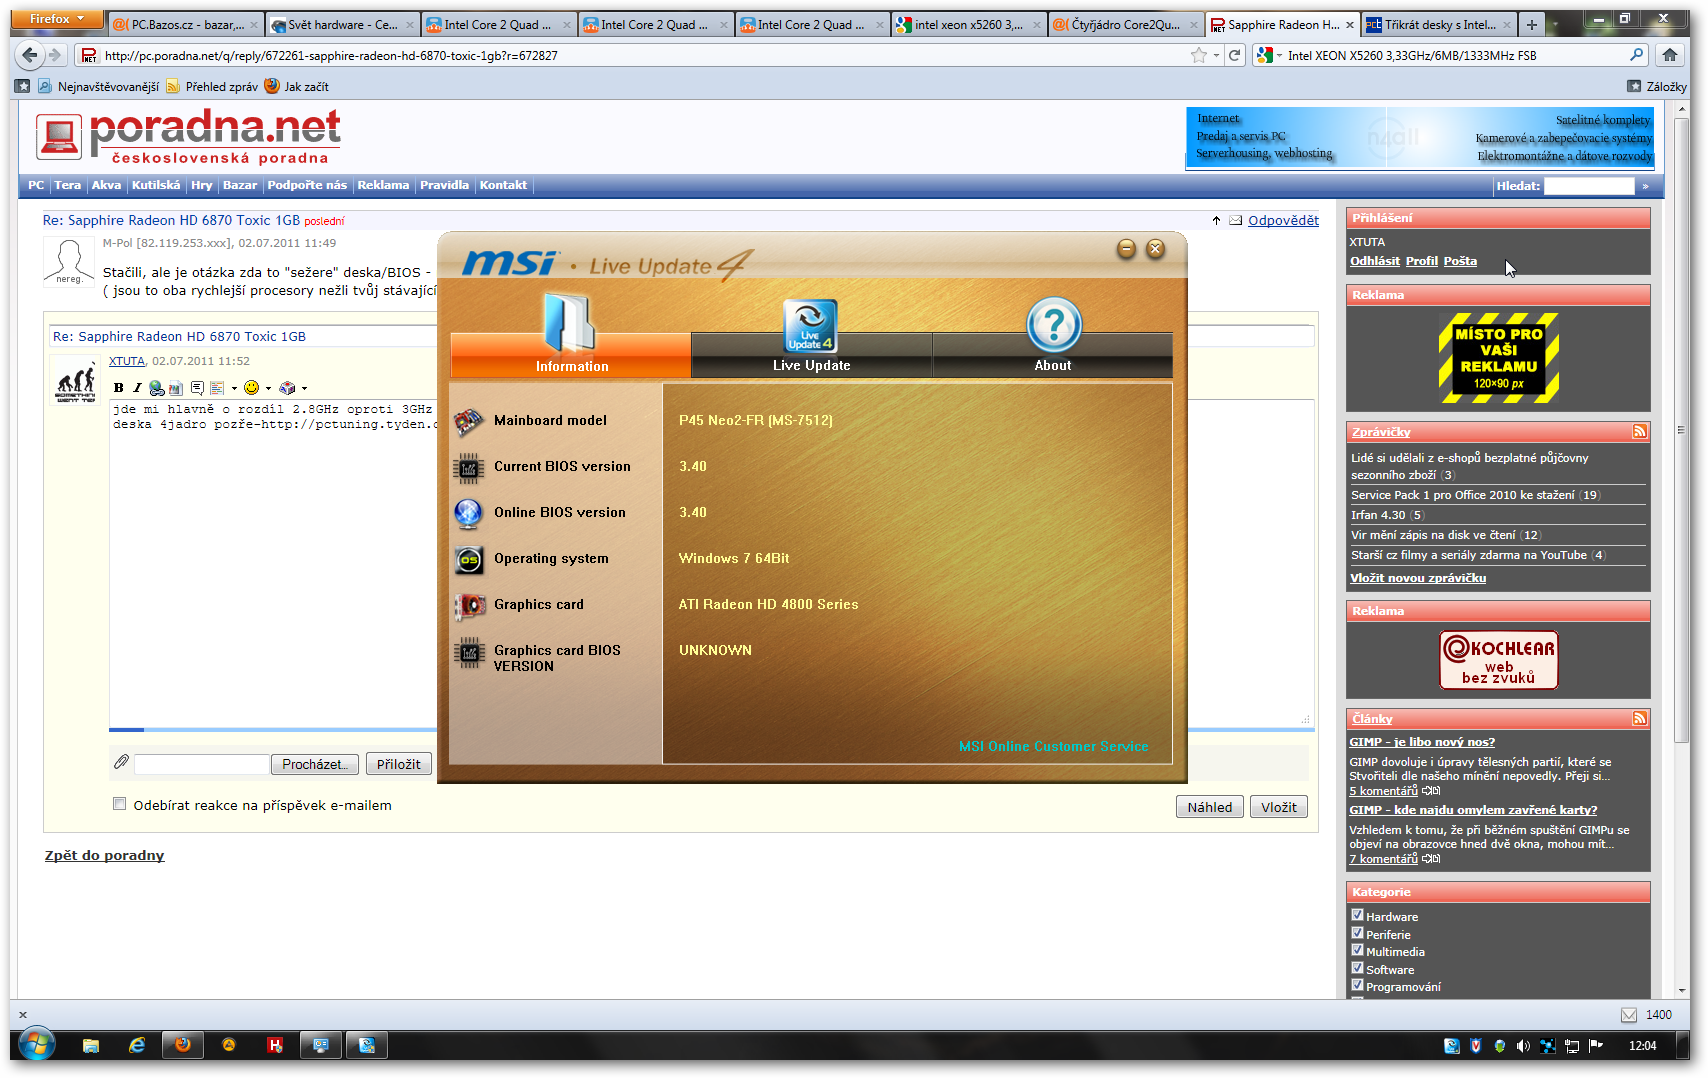The height and width of the screenshot is (1078, 1708).
Task: Minimize the MSI Live Update 4 dialog
Action: (x=1126, y=249)
